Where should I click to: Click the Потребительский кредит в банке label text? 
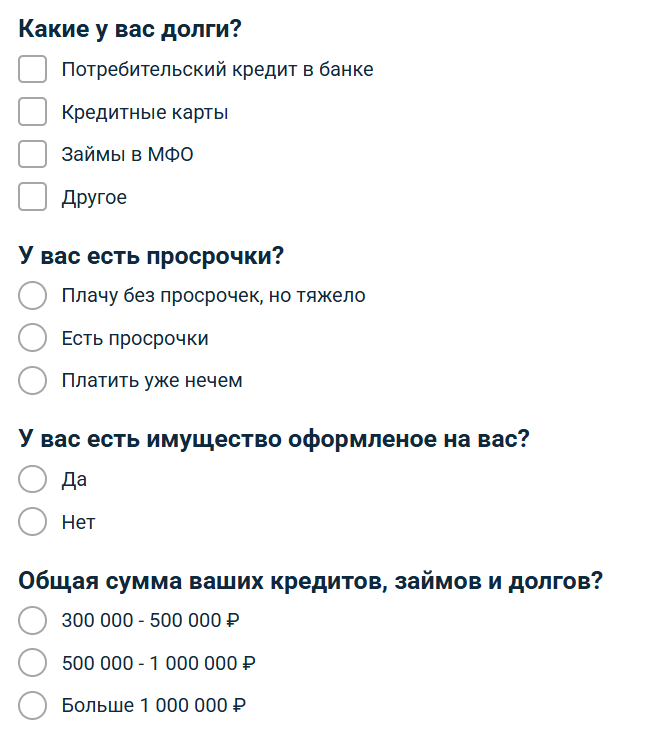(x=217, y=69)
